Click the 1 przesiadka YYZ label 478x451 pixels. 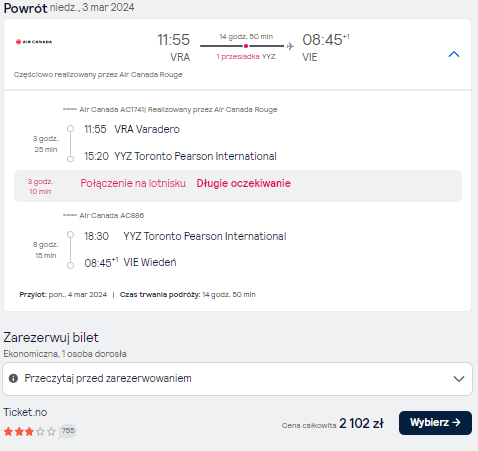click(x=246, y=57)
